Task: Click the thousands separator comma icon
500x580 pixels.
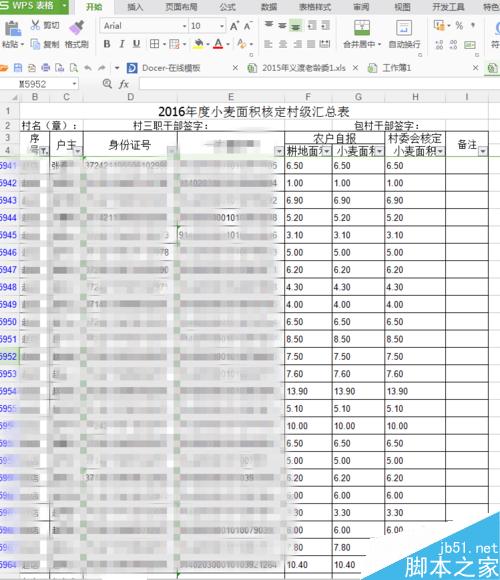Action: 473,25
